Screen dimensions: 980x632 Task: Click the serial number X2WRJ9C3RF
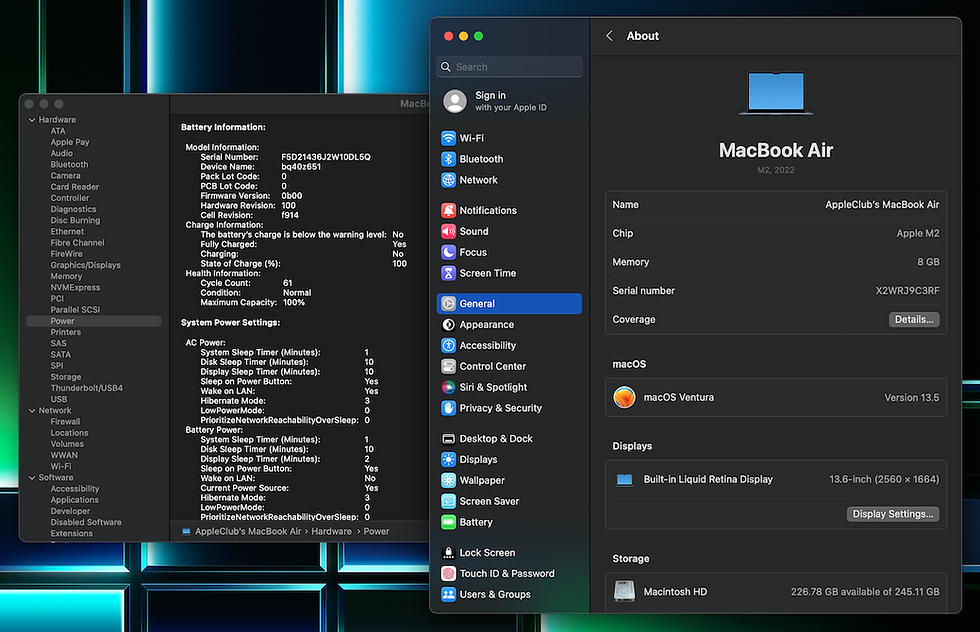907,291
